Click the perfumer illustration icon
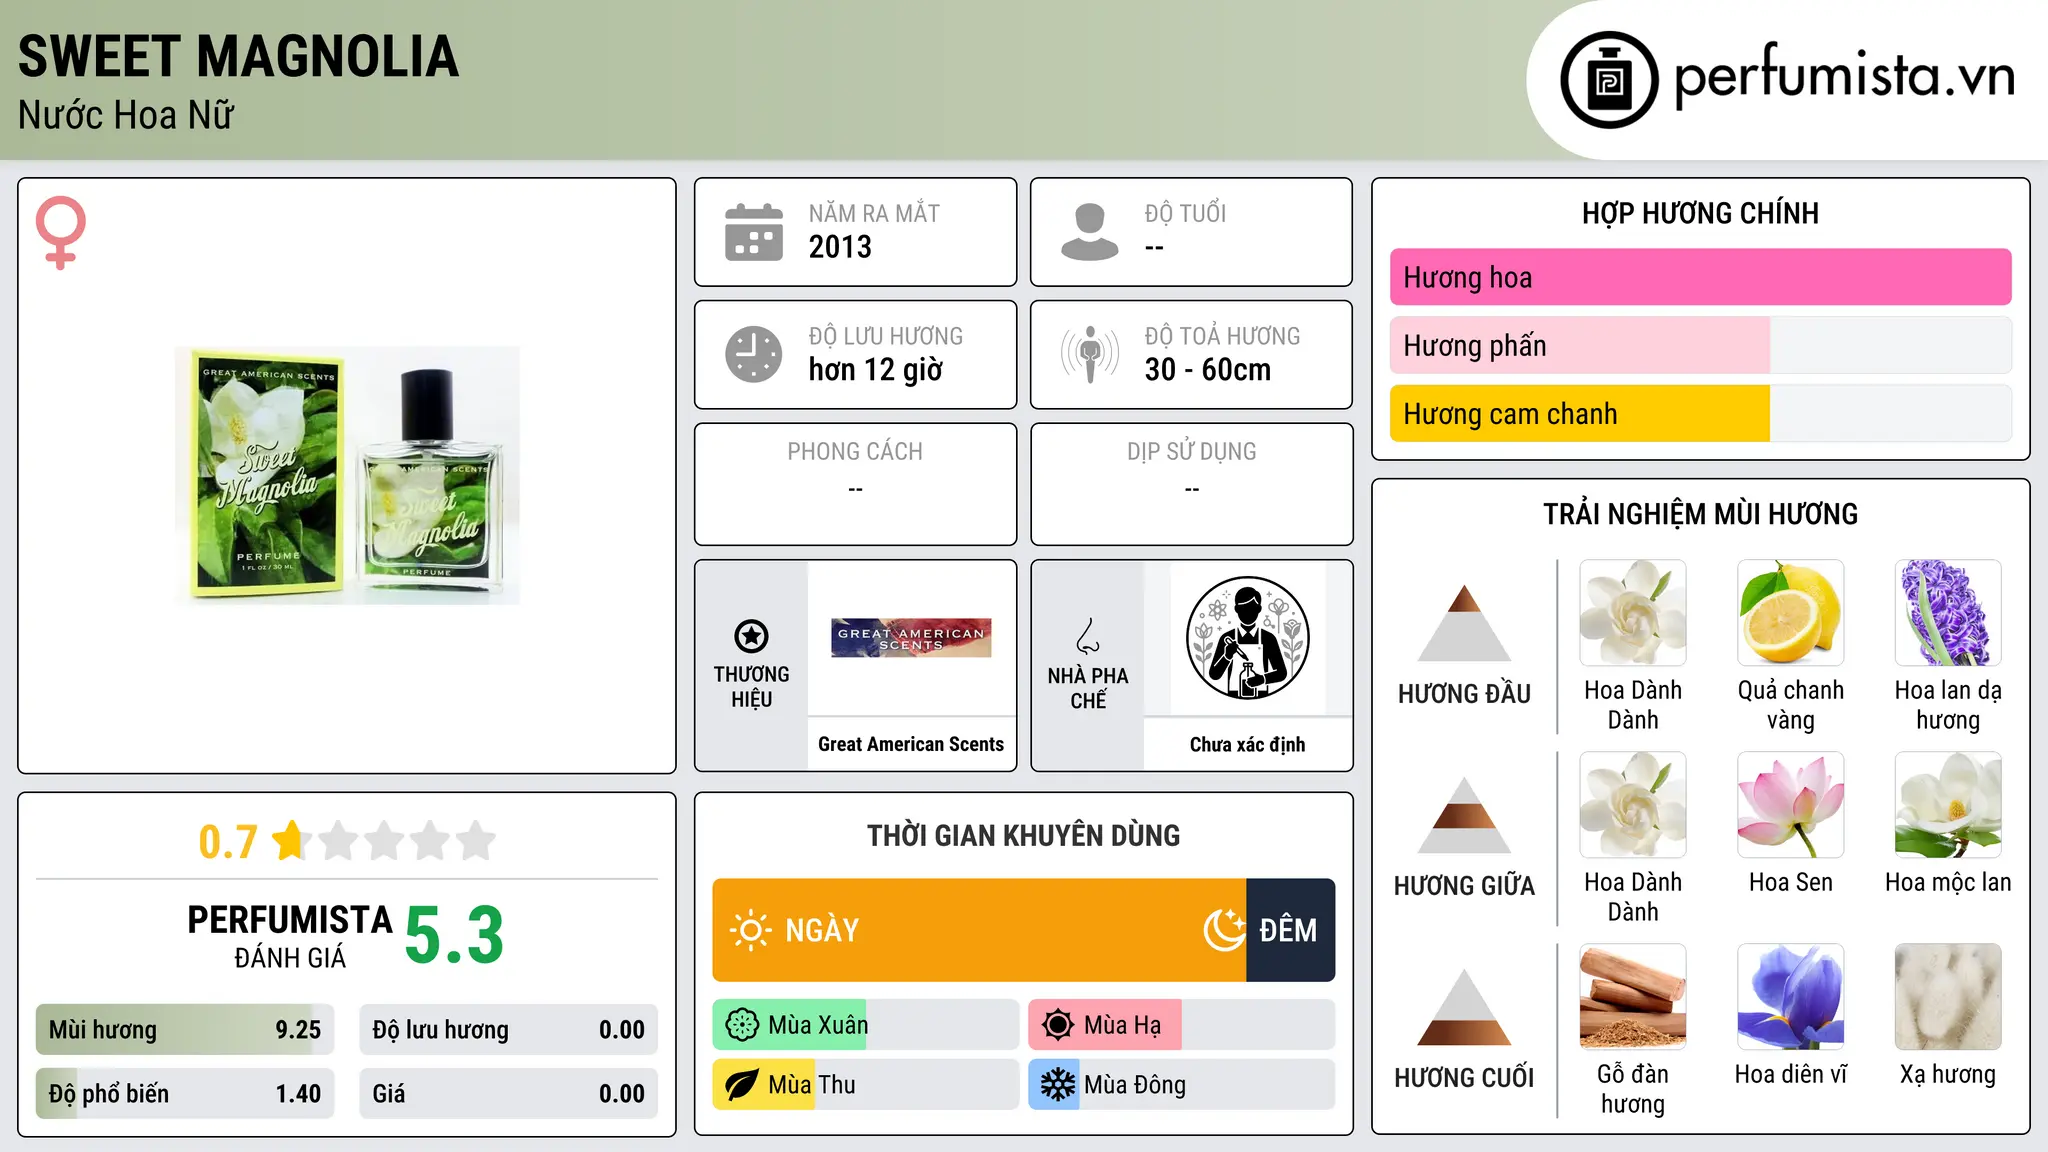The width and height of the screenshot is (2048, 1152). (x=1247, y=638)
